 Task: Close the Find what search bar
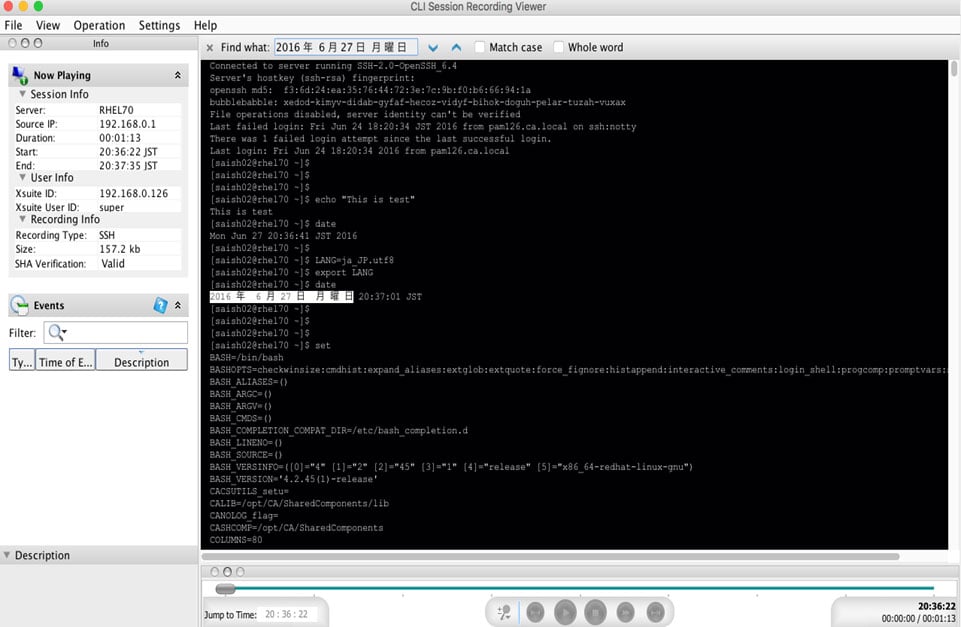[208, 46]
